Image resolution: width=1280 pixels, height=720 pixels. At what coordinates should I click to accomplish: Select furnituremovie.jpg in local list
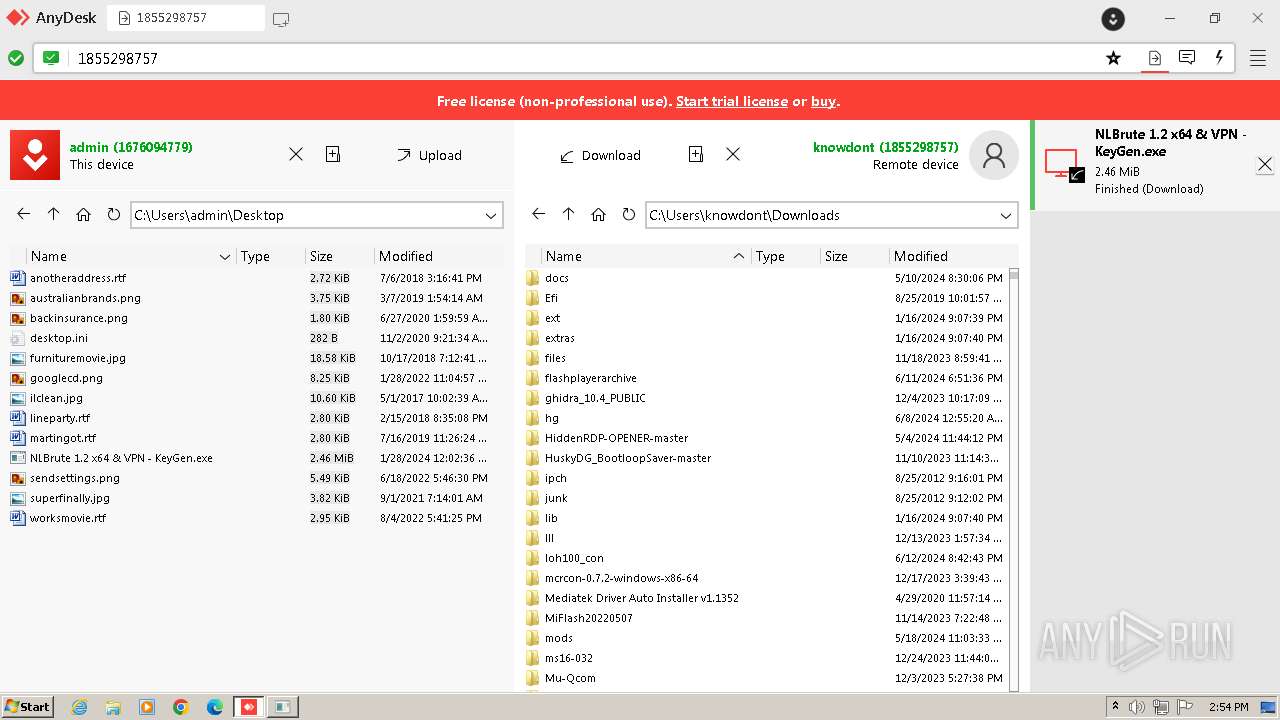click(x=255, y=358)
